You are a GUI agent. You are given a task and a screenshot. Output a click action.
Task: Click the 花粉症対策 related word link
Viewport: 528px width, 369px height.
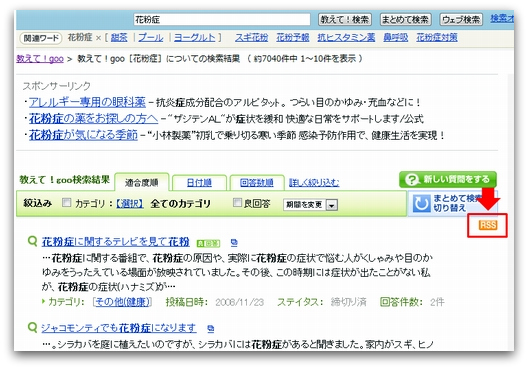tap(437, 37)
